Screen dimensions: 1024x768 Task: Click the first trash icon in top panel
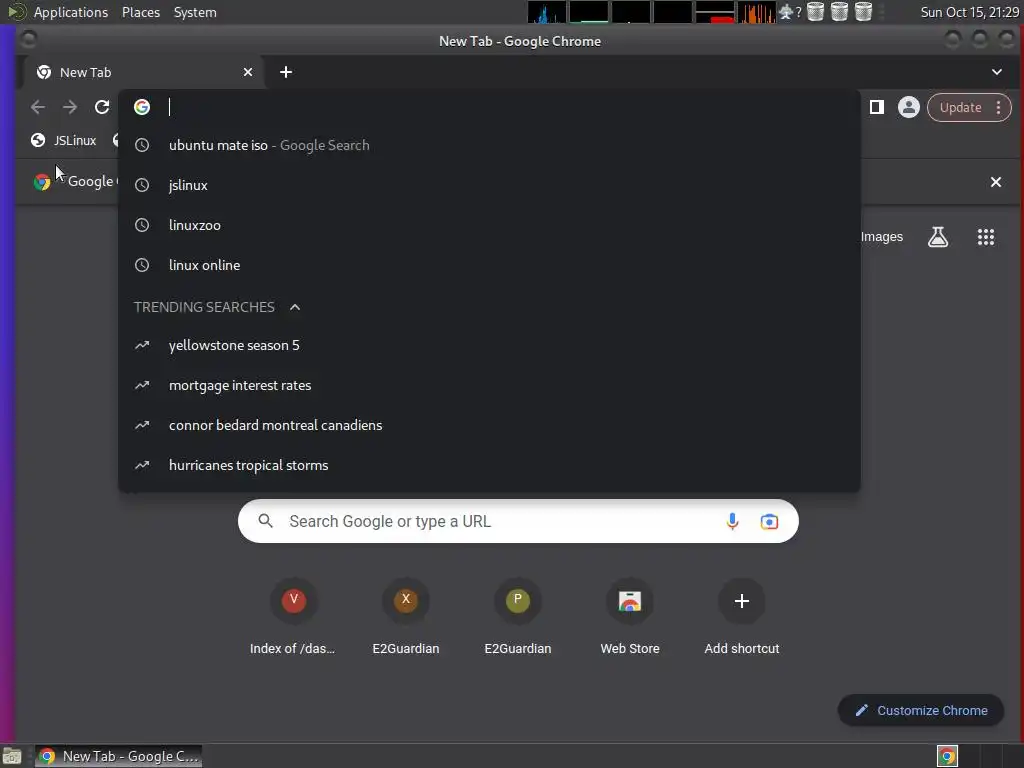tap(815, 12)
